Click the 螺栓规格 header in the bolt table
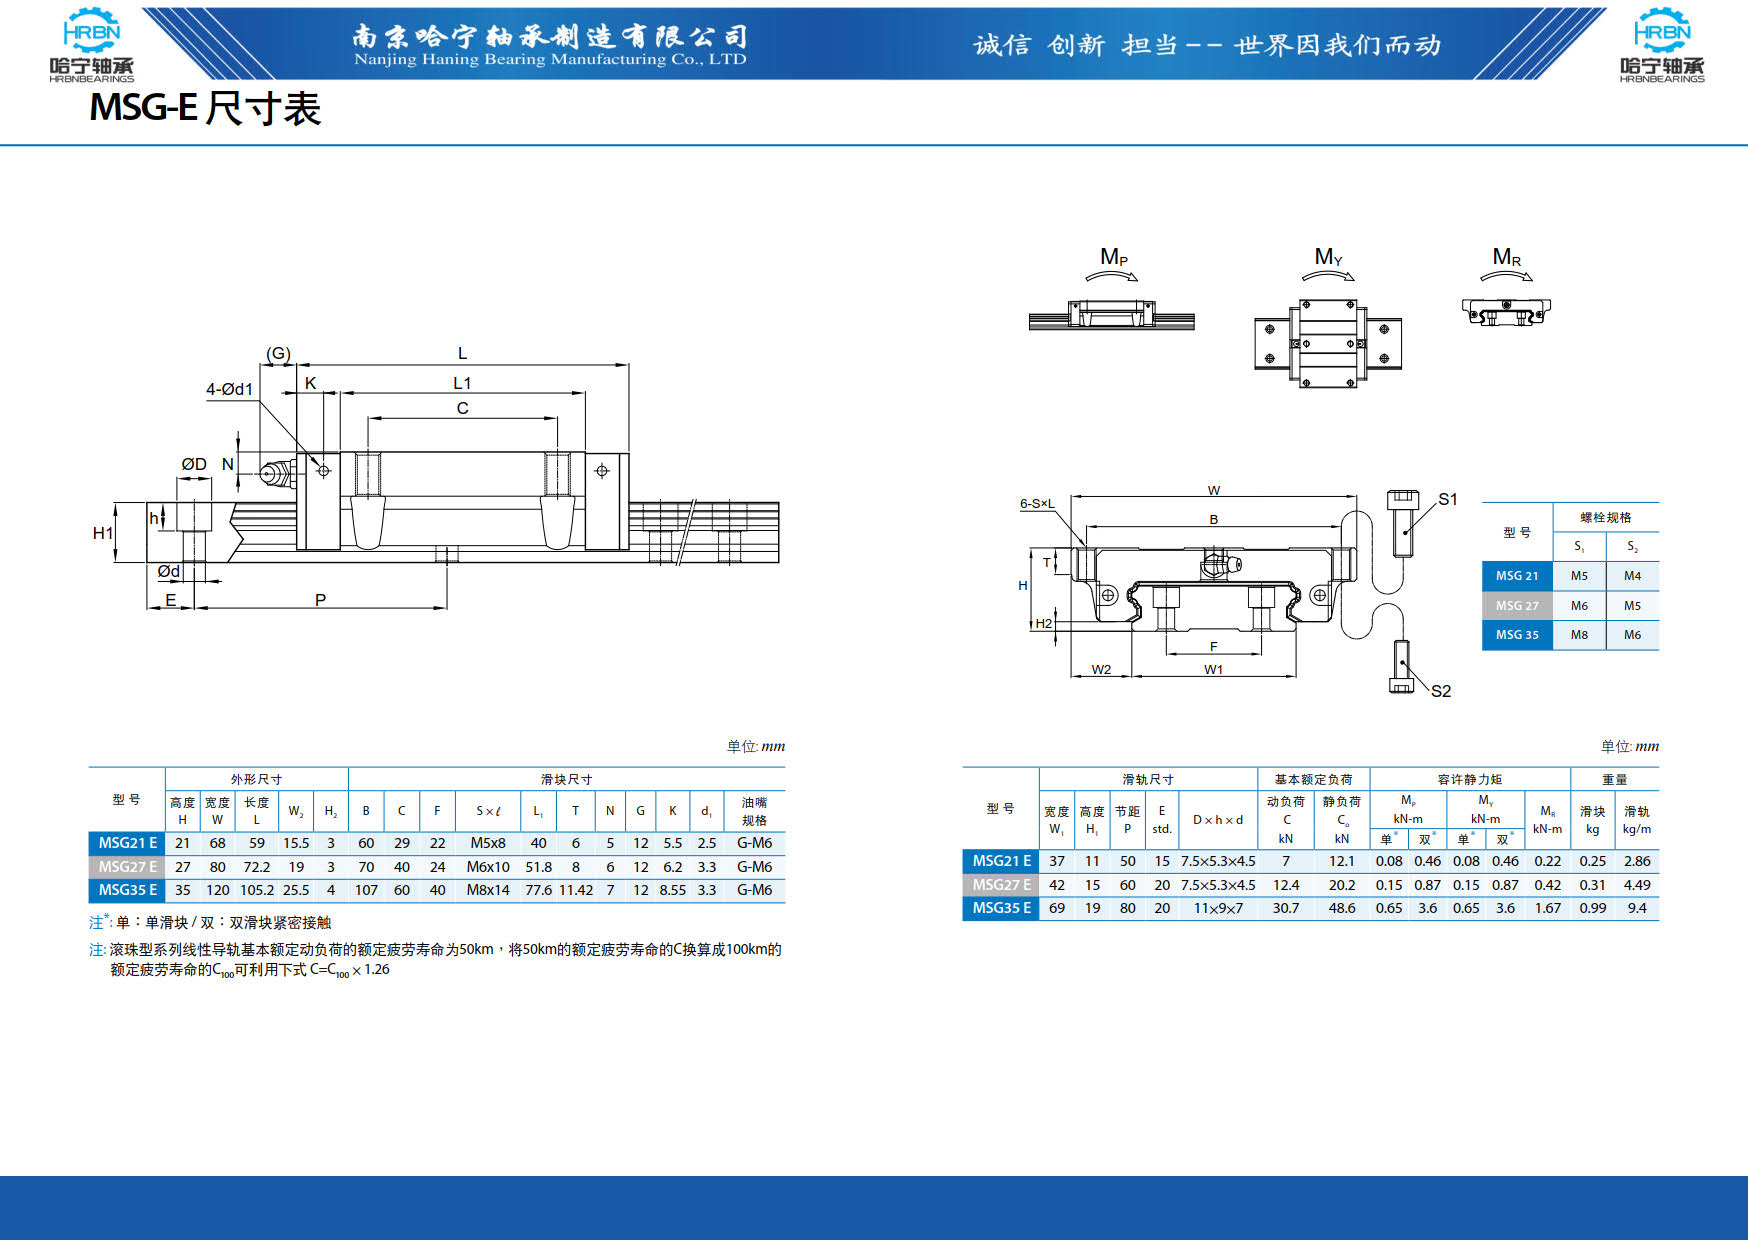The width and height of the screenshot is (1748, 1240). pyautogui.click(x=1605, y=517)
